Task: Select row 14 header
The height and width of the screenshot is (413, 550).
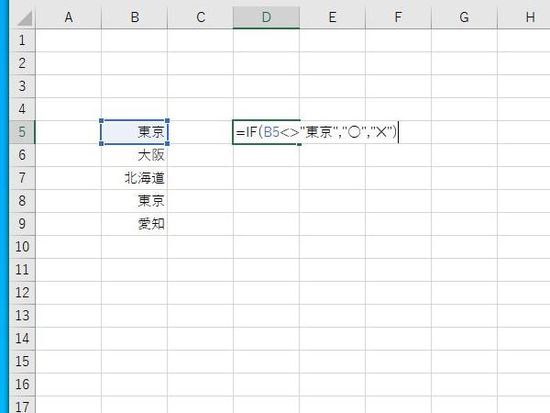Action: pos(22,339)
